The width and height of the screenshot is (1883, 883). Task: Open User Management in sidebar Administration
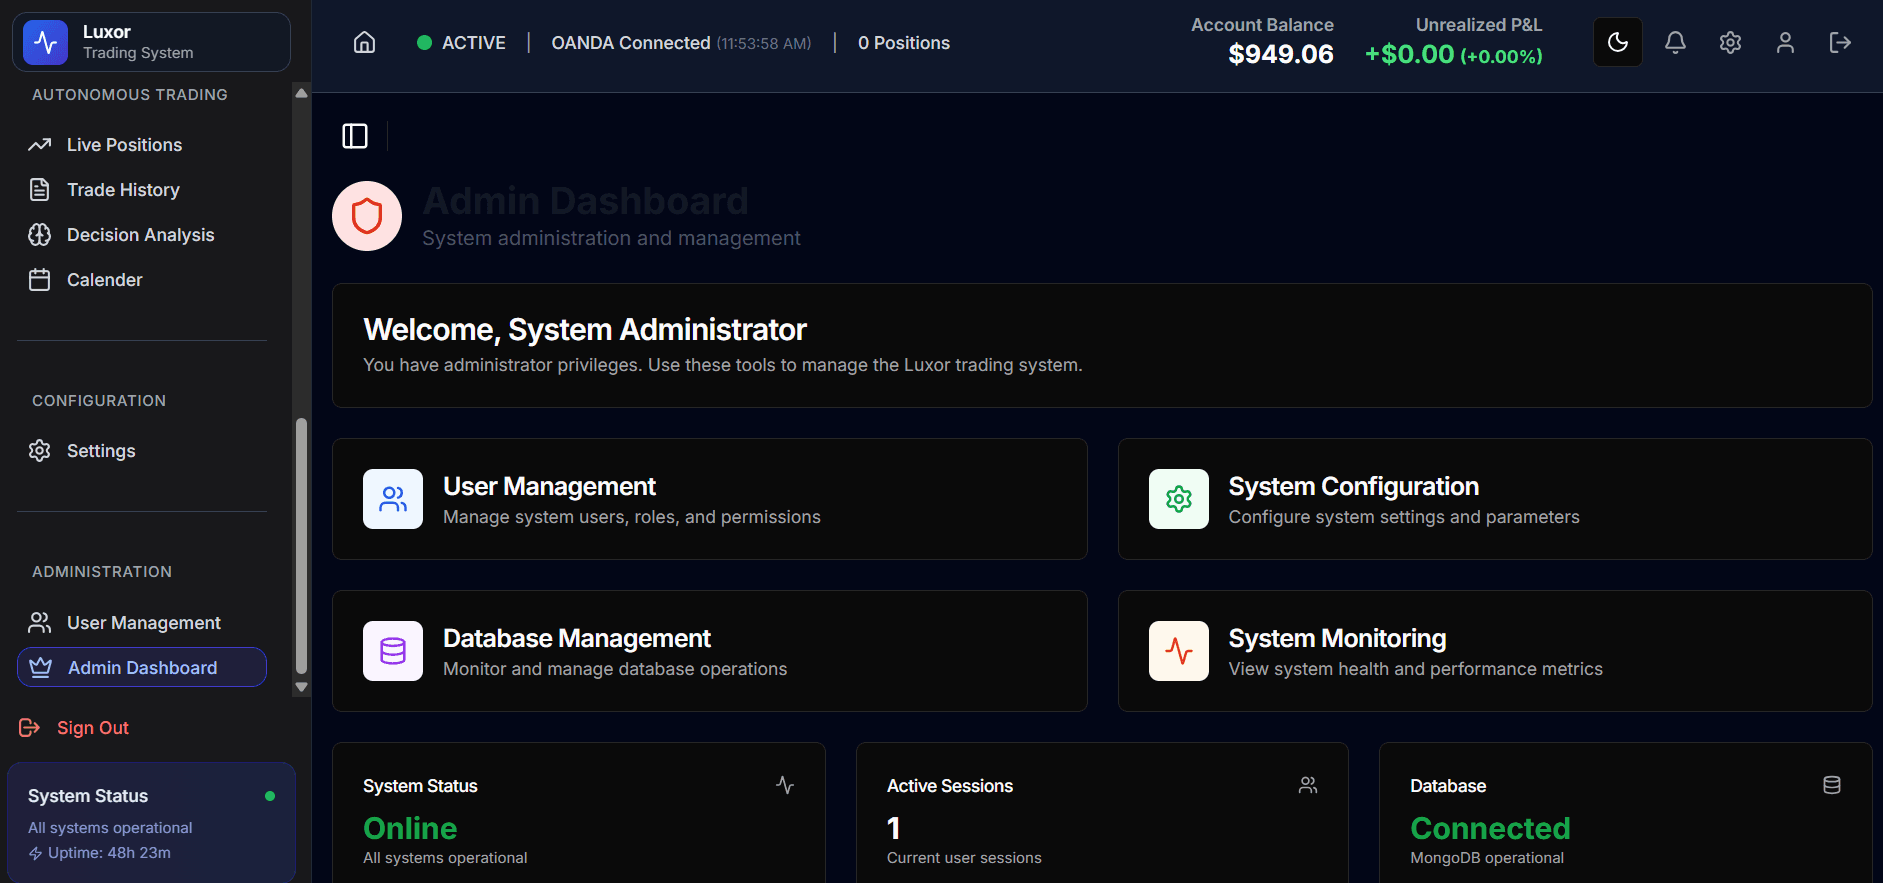[142, 623]
